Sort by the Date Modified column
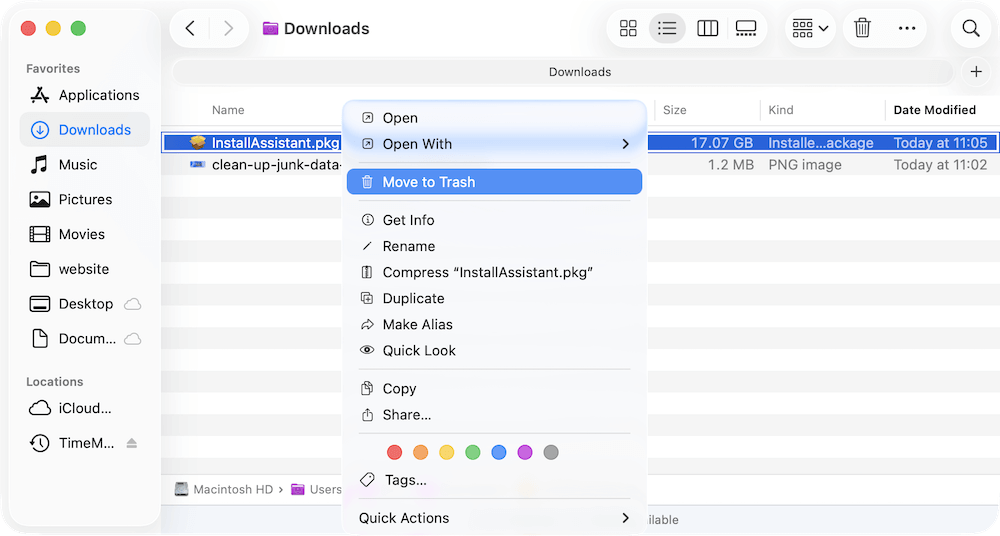This screenshot has width=1000, height=536. pyautogui.click(x=934, y=110)
